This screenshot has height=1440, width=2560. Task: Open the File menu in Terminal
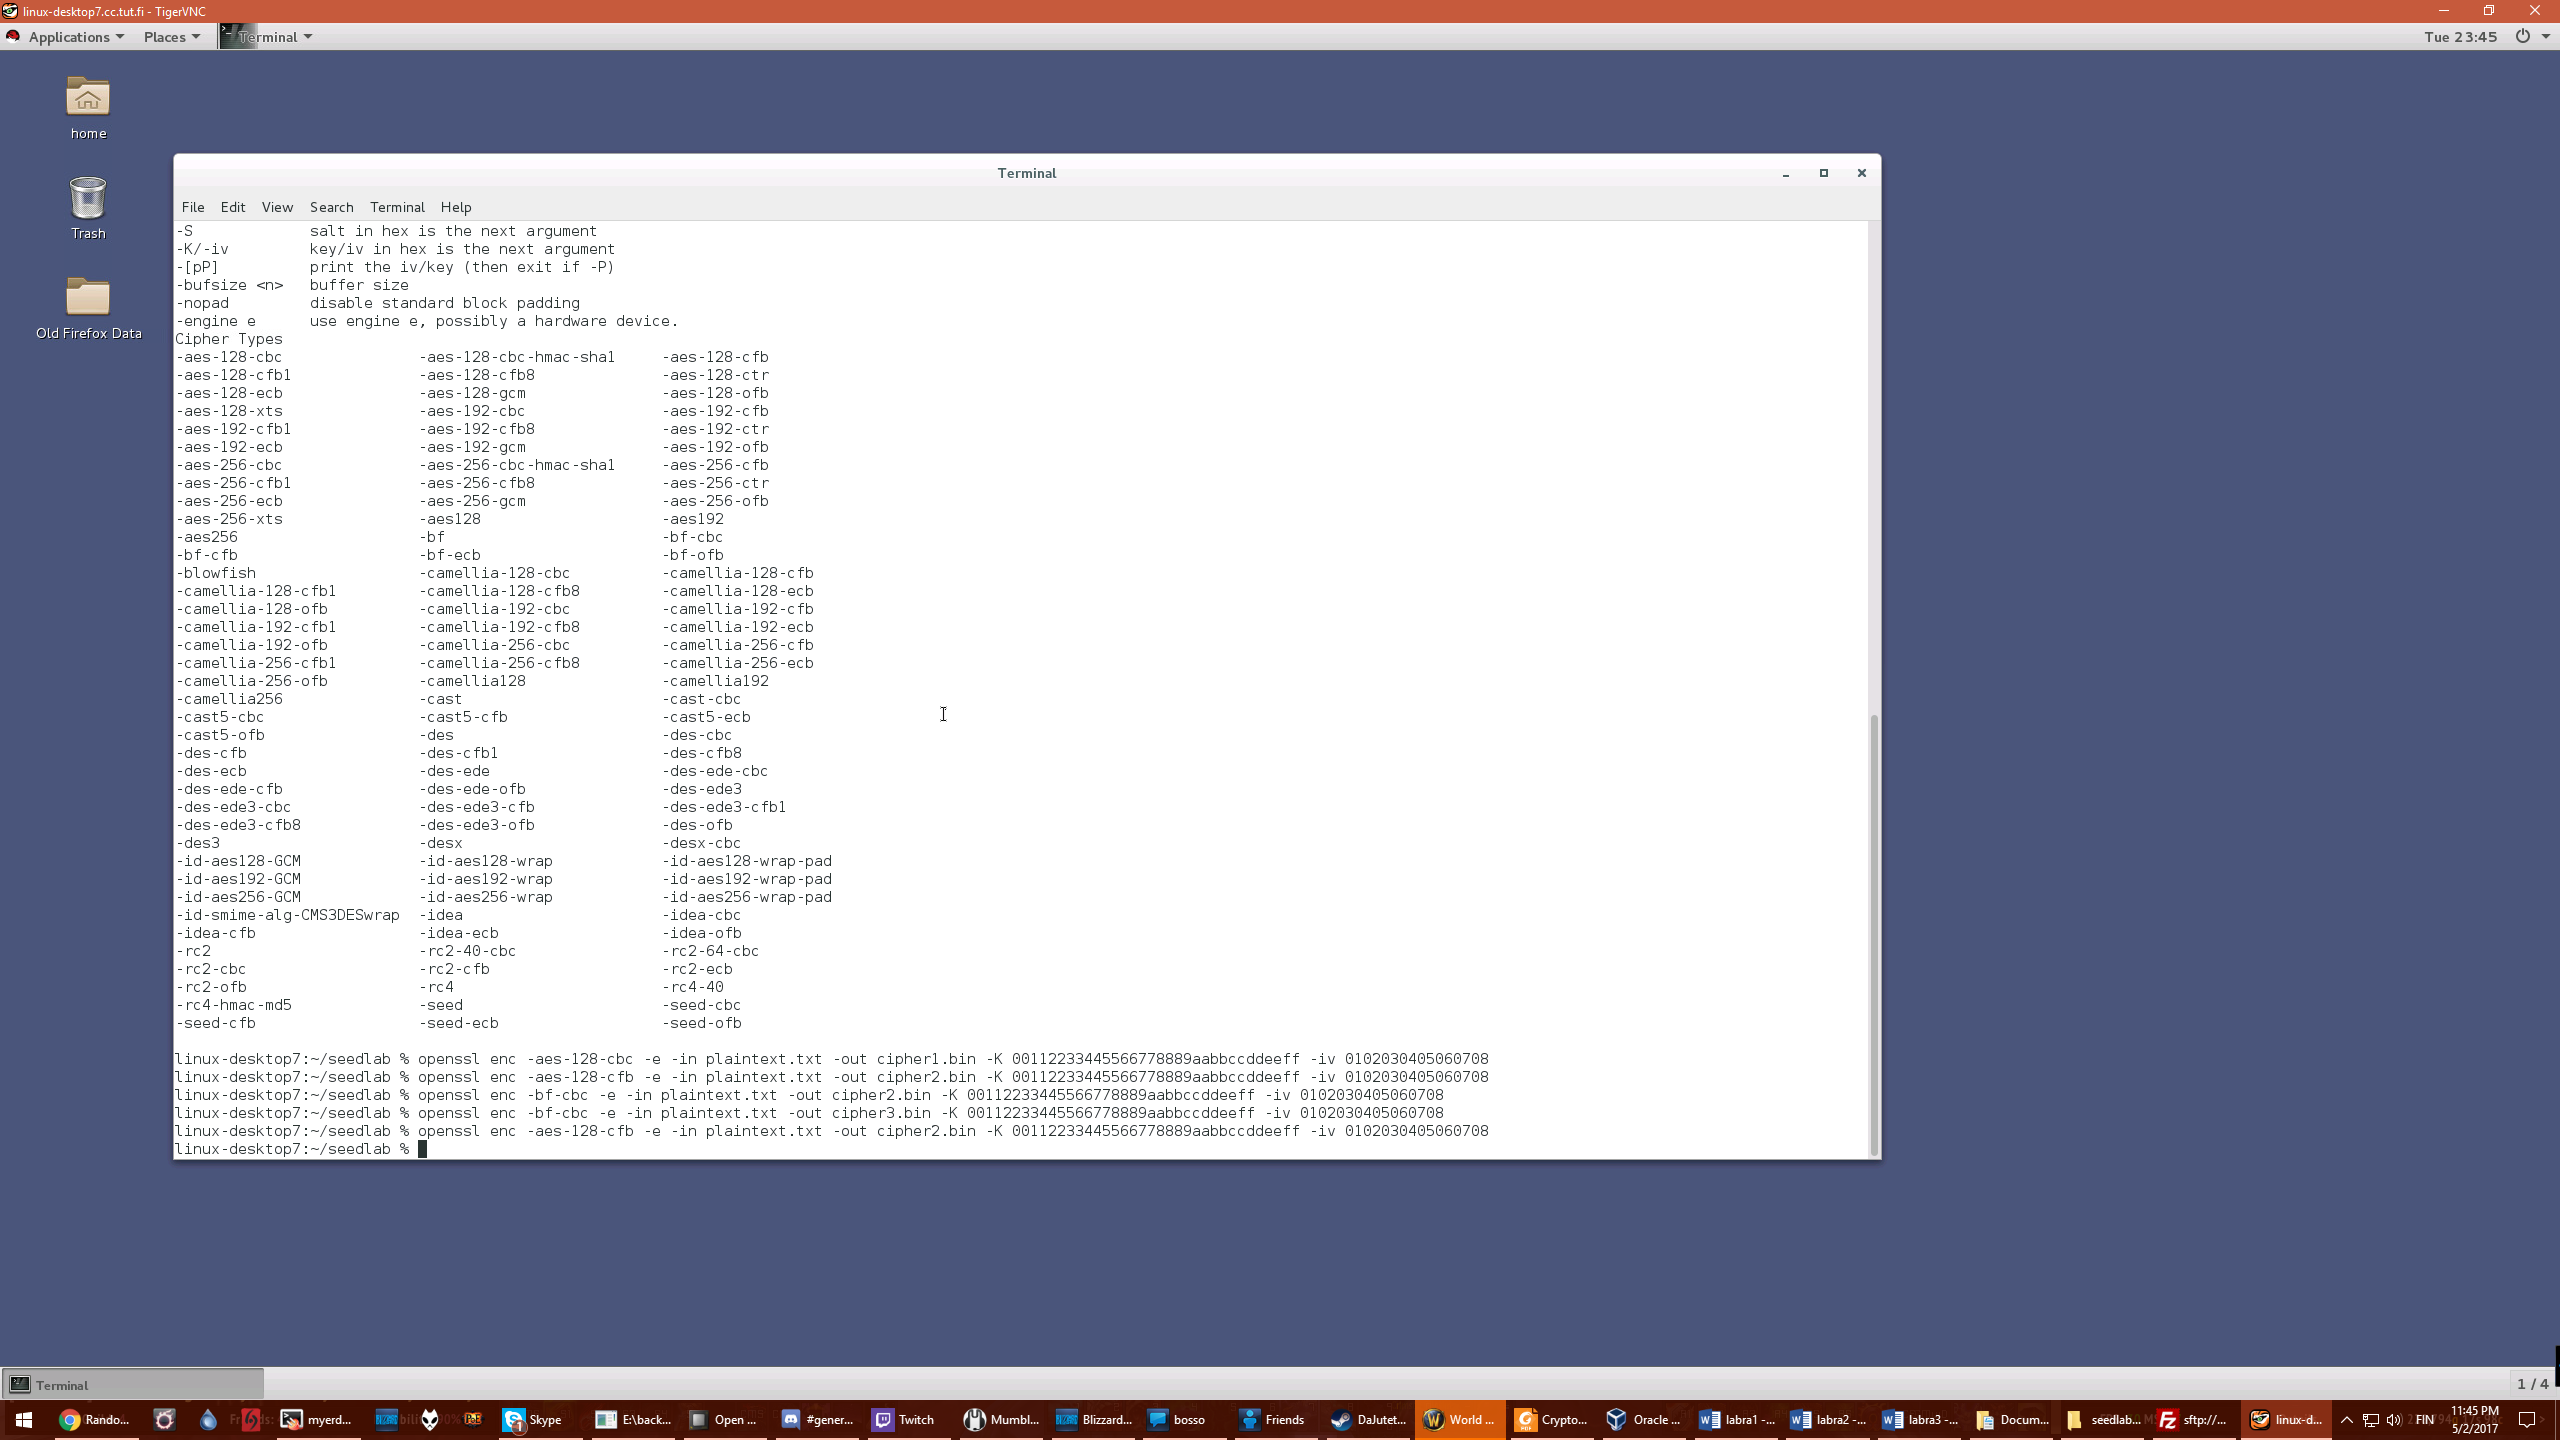click(x=193, y=207)
